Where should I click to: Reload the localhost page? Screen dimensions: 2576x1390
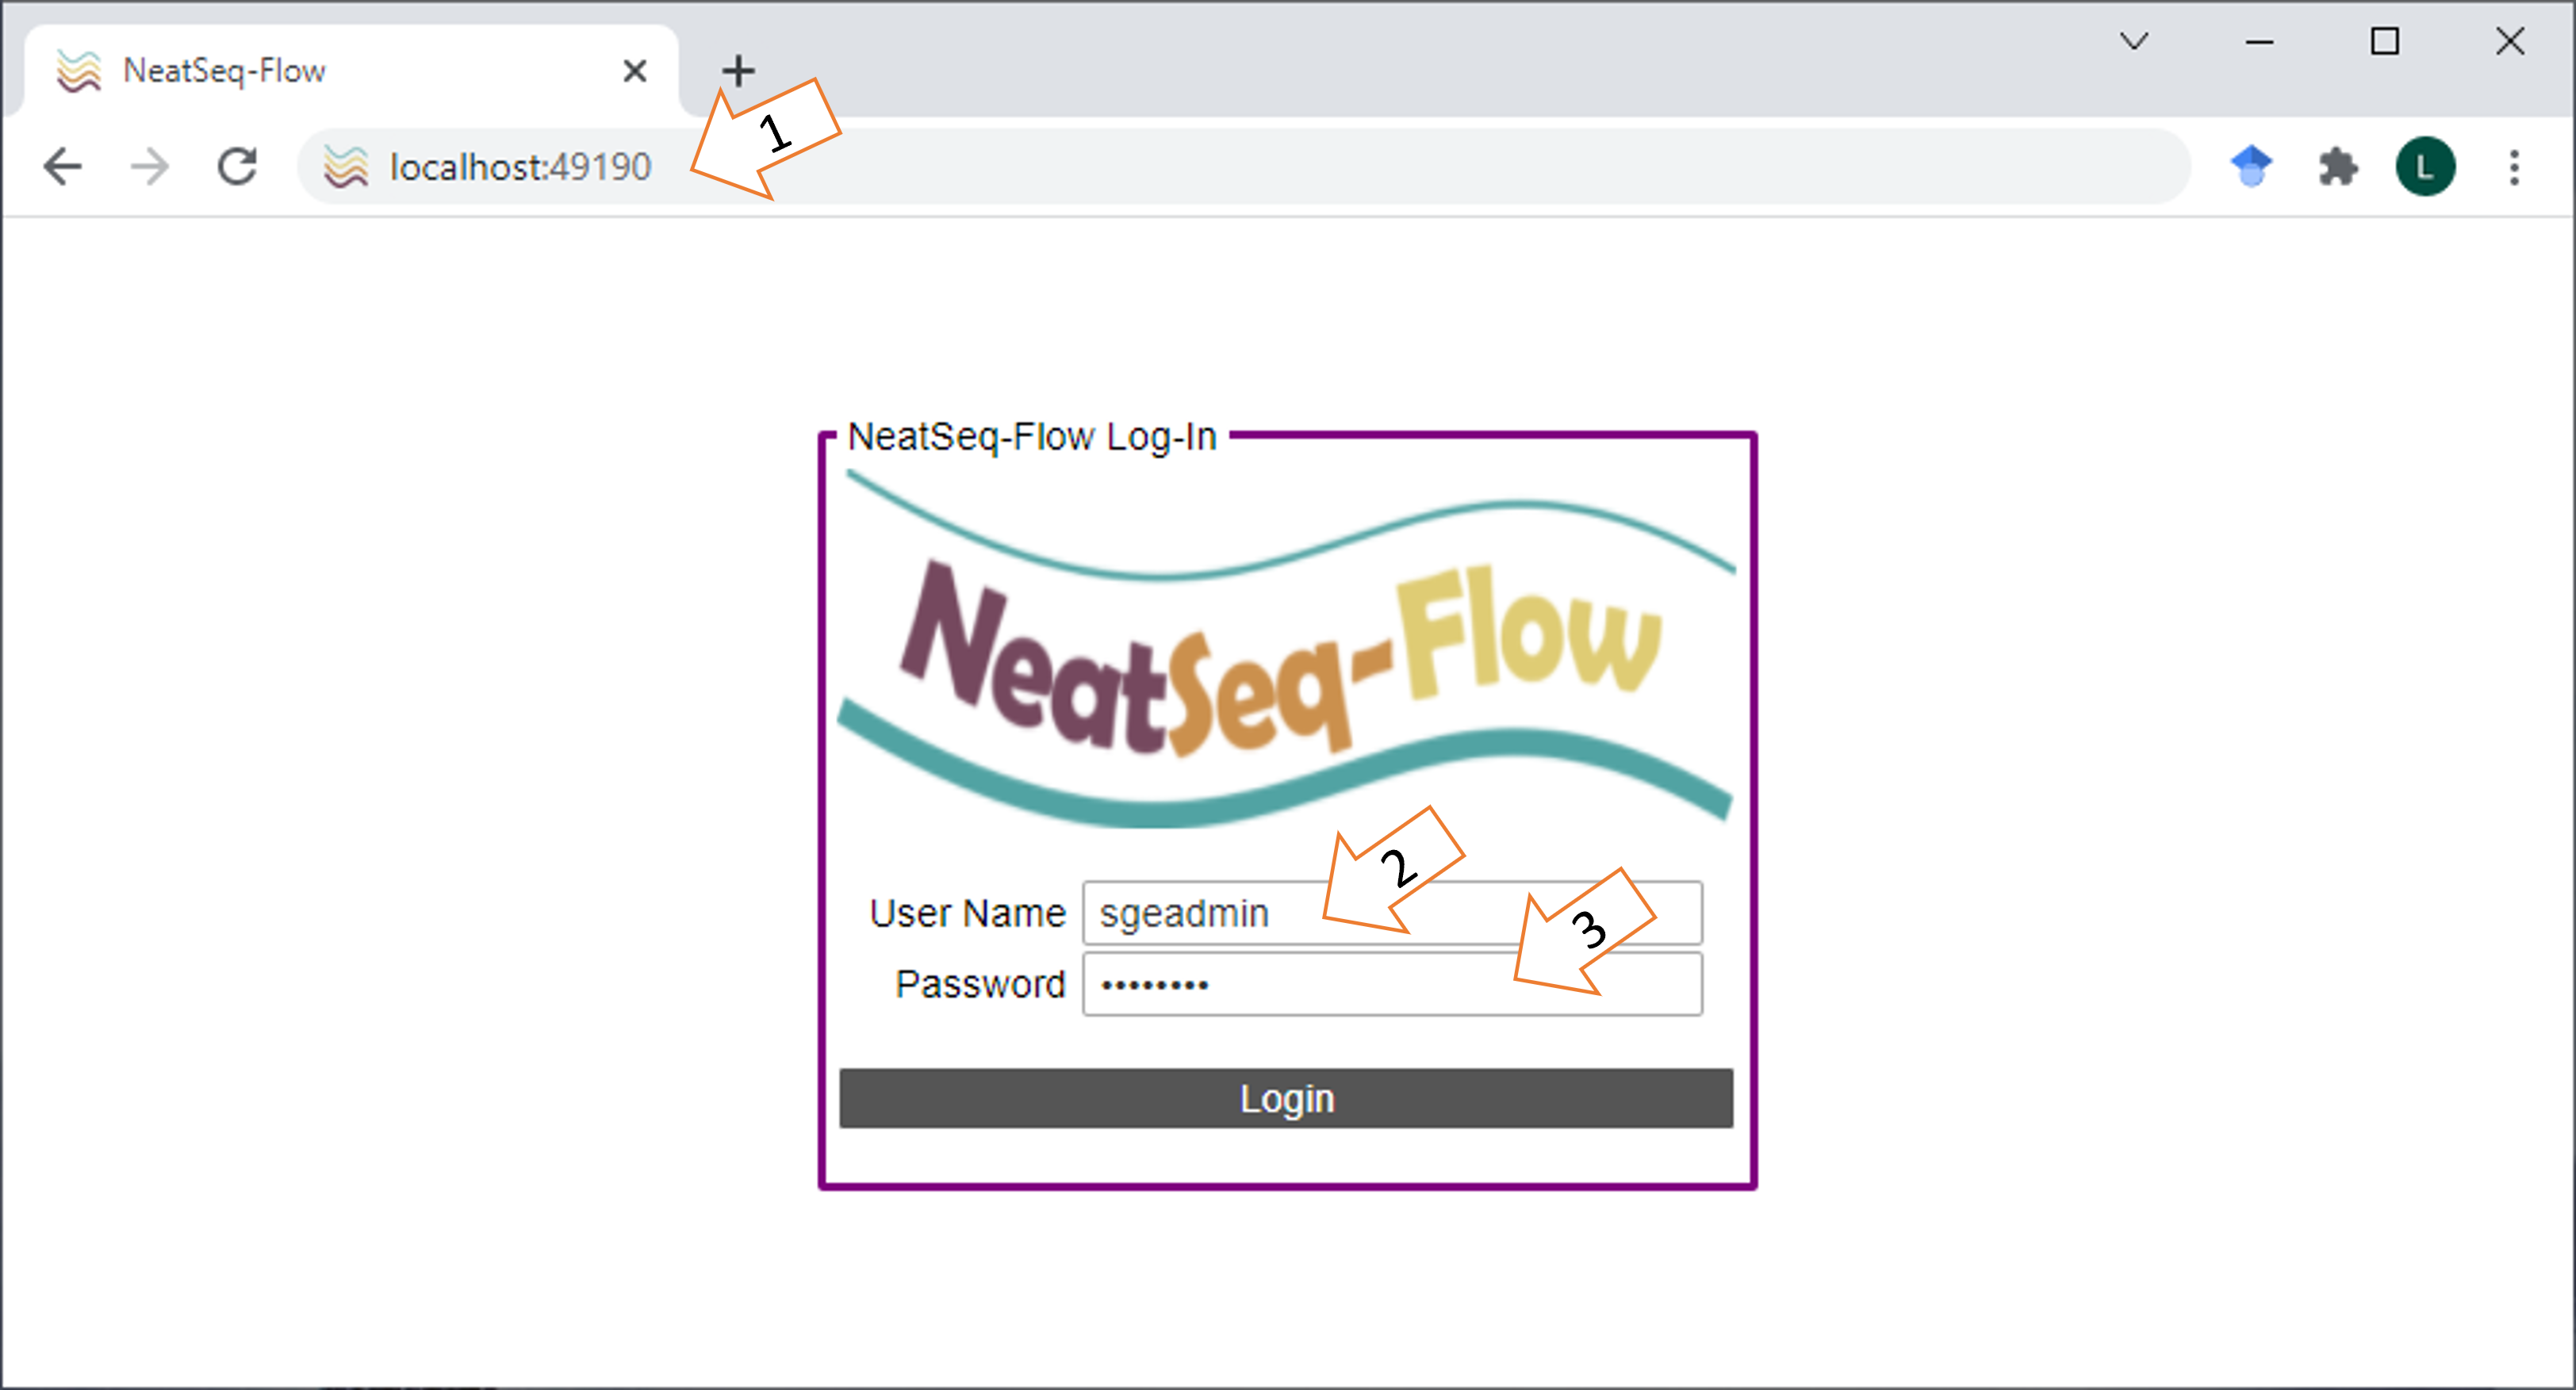[x=238, y=166]
